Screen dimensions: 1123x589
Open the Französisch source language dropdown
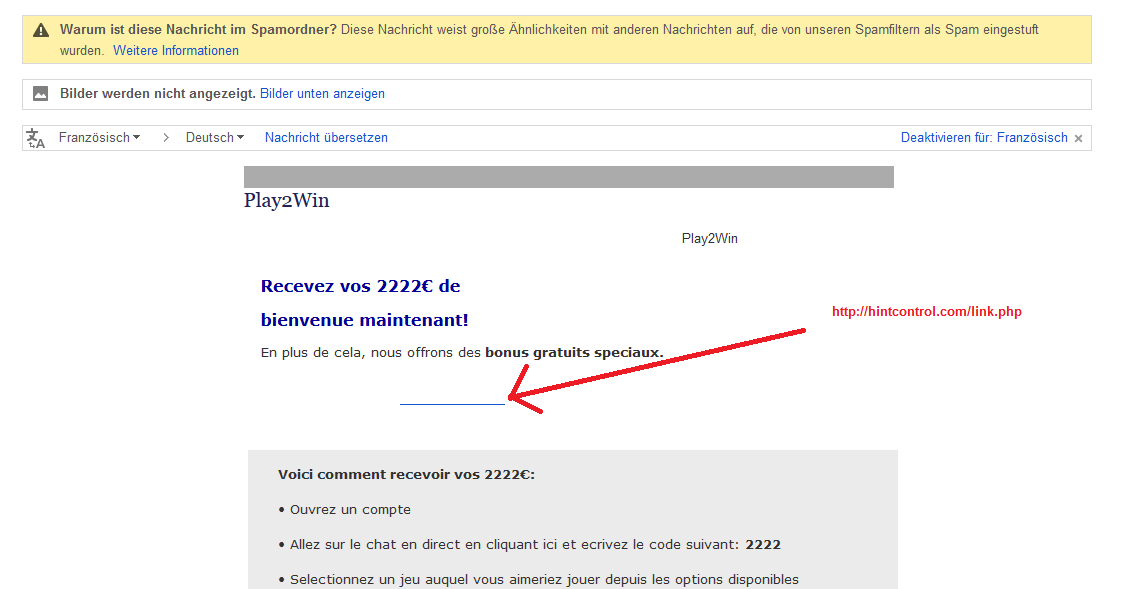pos(99,137)
